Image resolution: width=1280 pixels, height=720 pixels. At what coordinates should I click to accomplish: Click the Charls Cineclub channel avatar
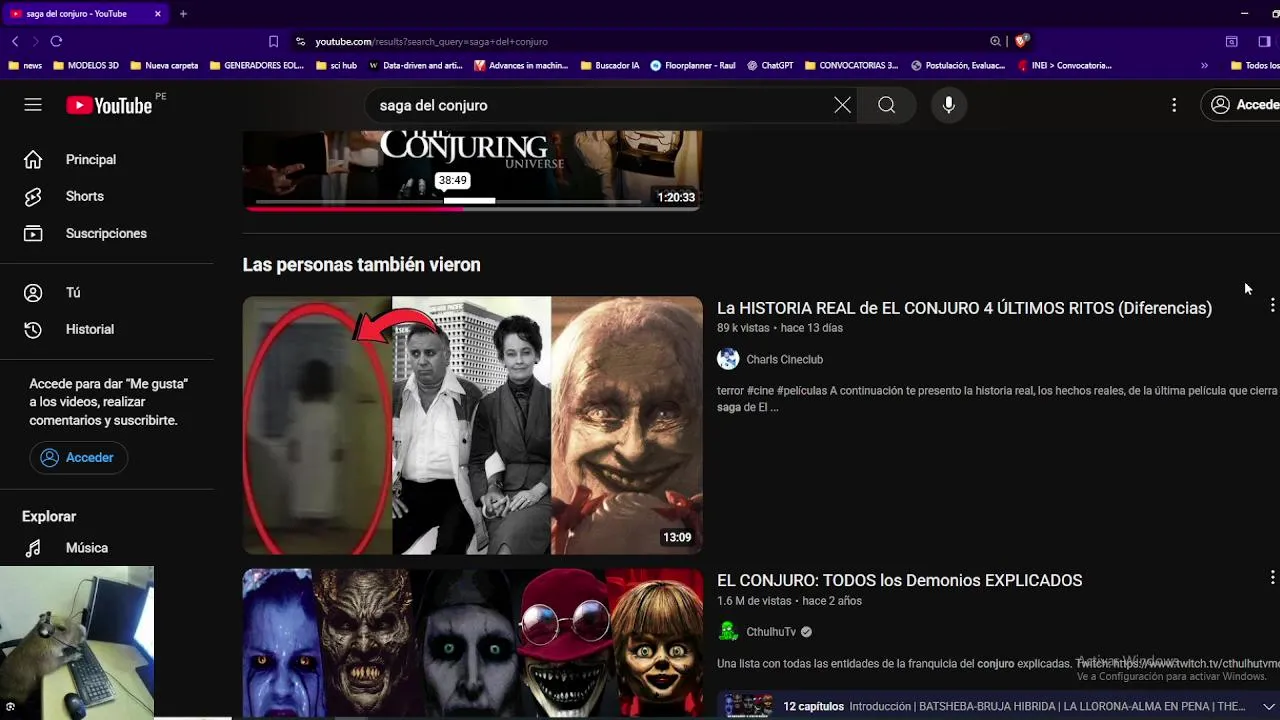728,359
